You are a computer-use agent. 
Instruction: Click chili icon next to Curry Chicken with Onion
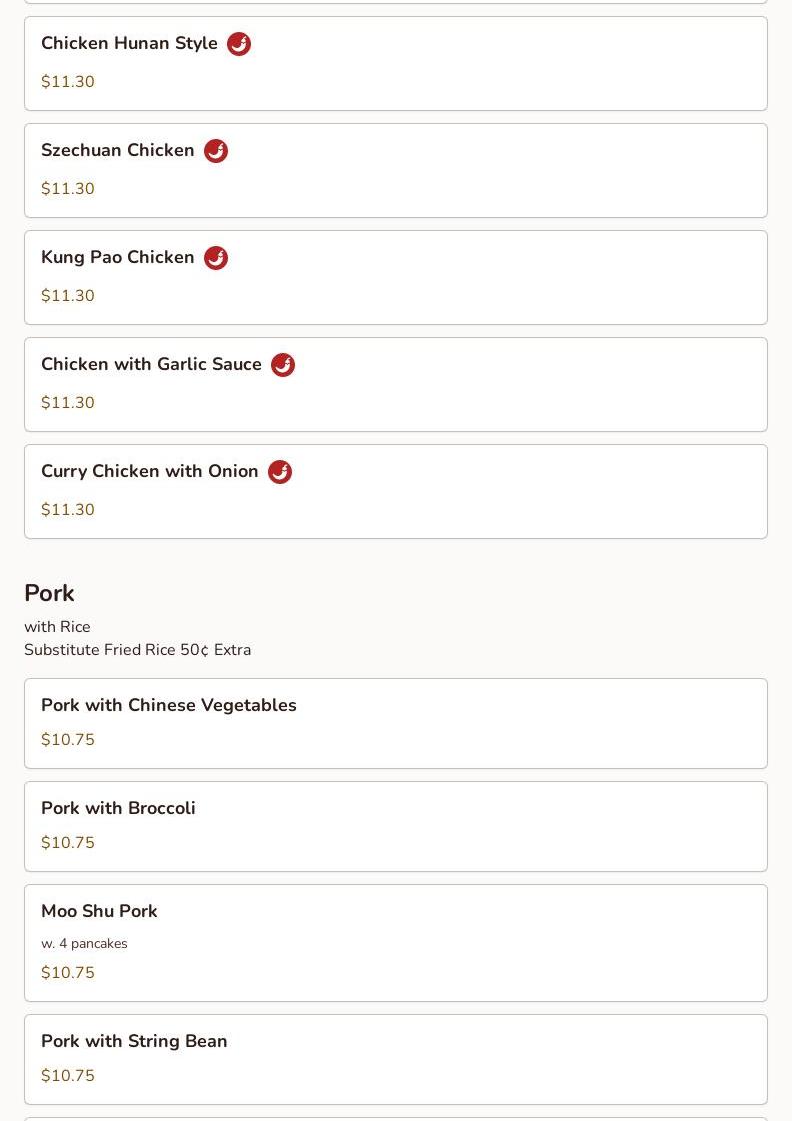(x=280, y=473)
